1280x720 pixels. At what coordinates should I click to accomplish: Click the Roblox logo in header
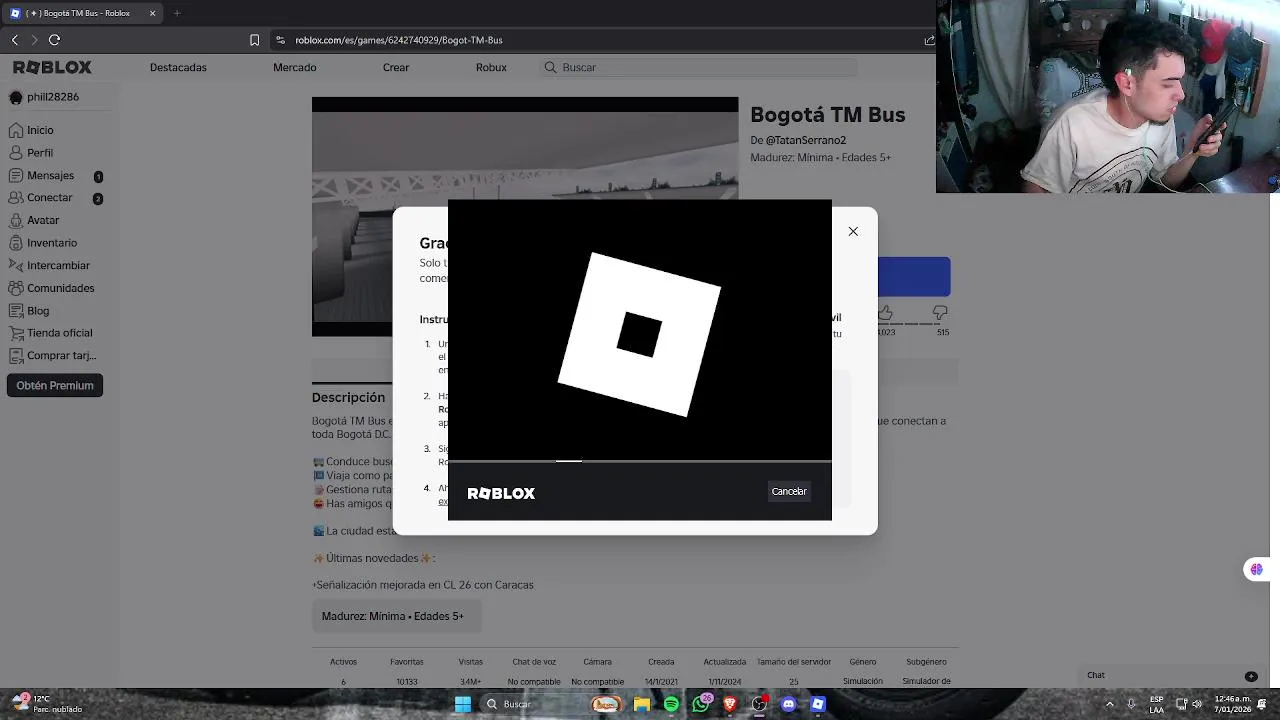(52, 67)
